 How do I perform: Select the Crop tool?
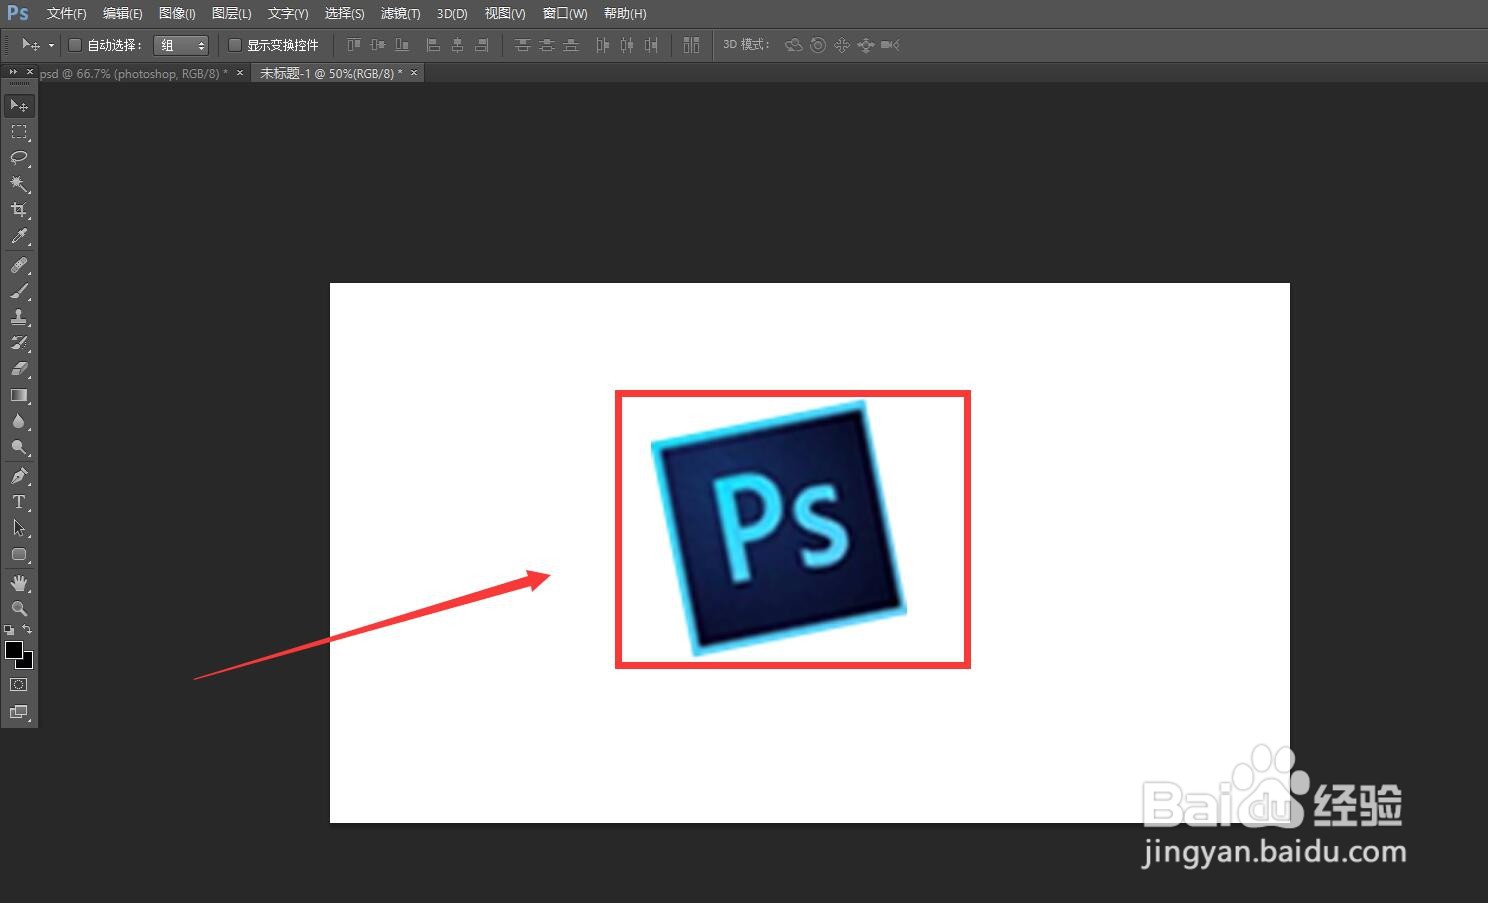[x=19, y=210]
